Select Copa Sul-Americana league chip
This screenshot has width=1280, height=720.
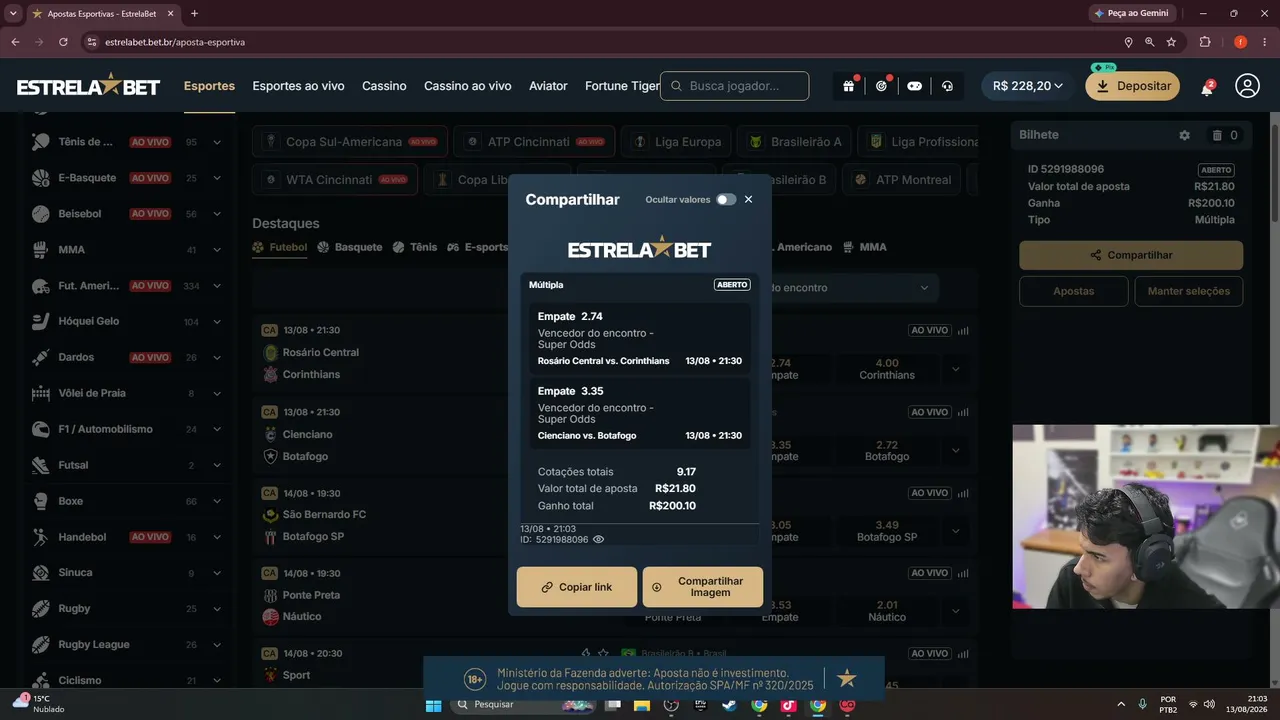pyautogui.click(x=349, y=142)
